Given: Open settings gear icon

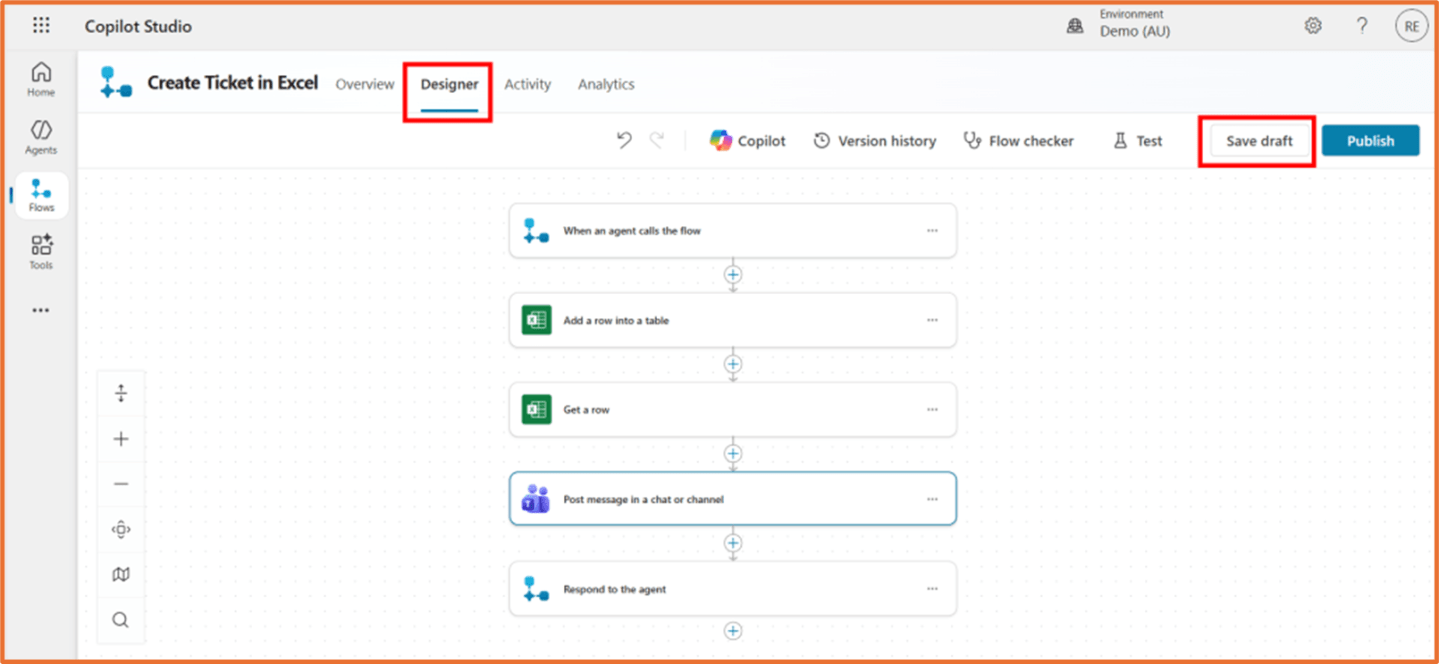Looking at the screenshot, I should [1313, 26].
